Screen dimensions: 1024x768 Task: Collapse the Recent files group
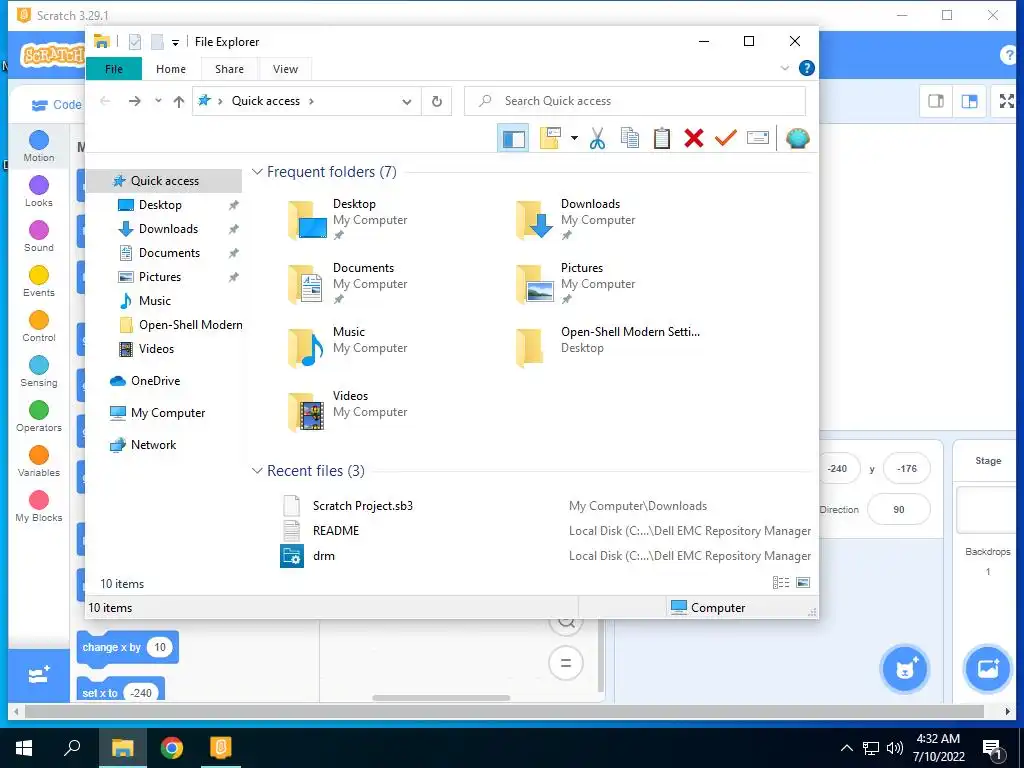[x=257, y=471]
